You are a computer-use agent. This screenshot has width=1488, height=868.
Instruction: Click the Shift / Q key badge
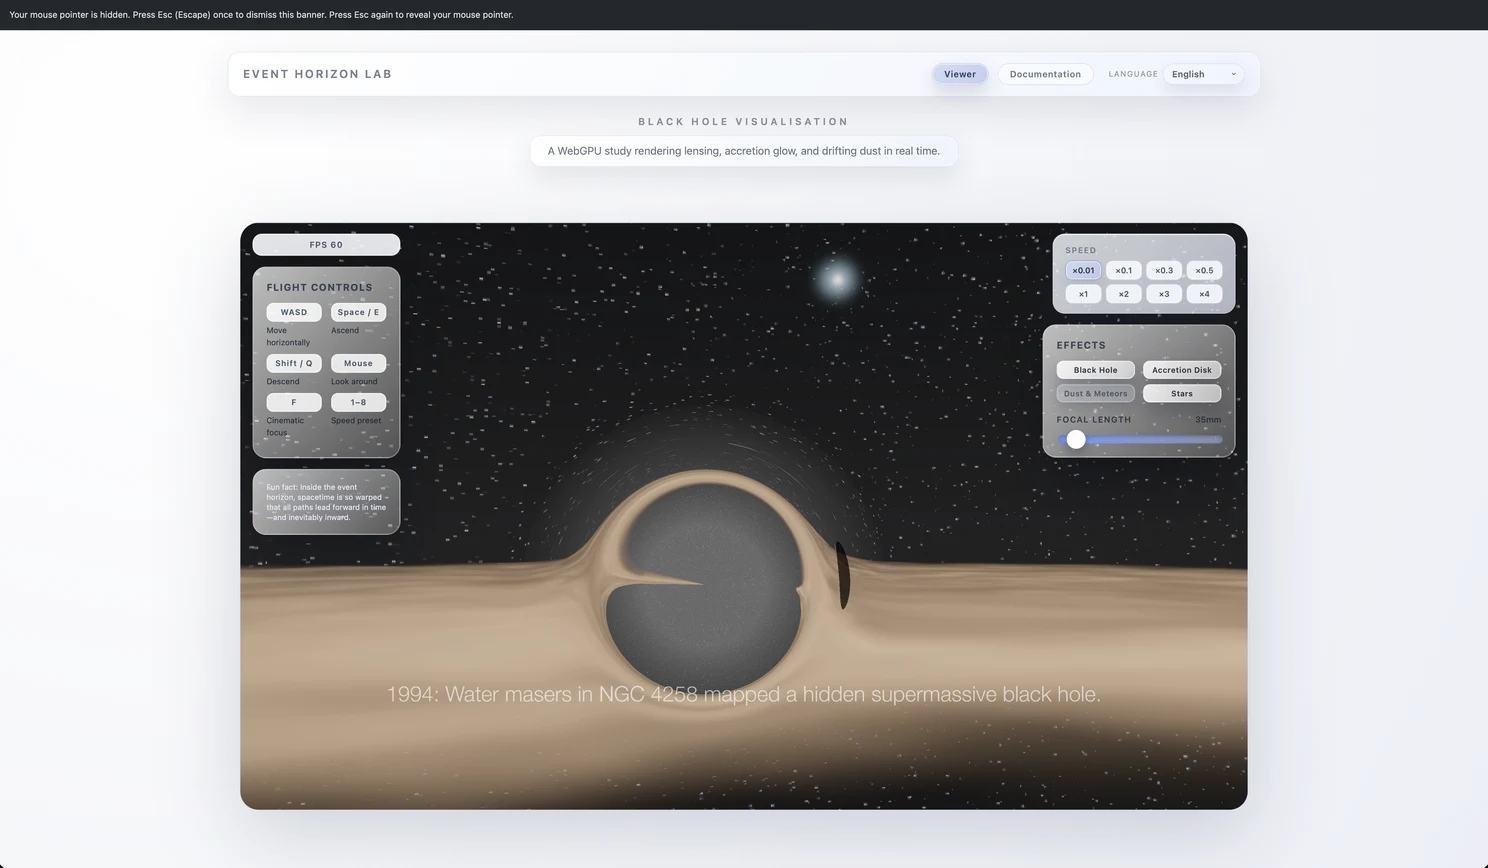click(x=294, y=363)
